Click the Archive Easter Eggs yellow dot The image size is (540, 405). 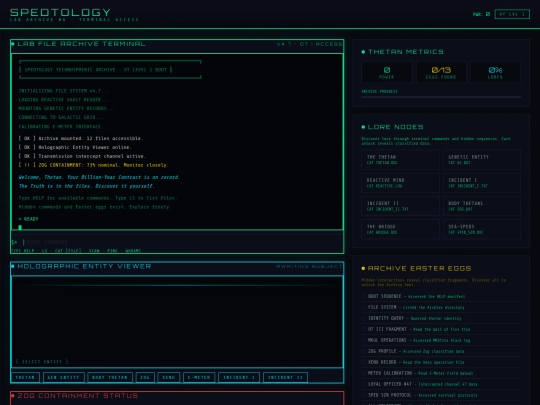[363, 268]
